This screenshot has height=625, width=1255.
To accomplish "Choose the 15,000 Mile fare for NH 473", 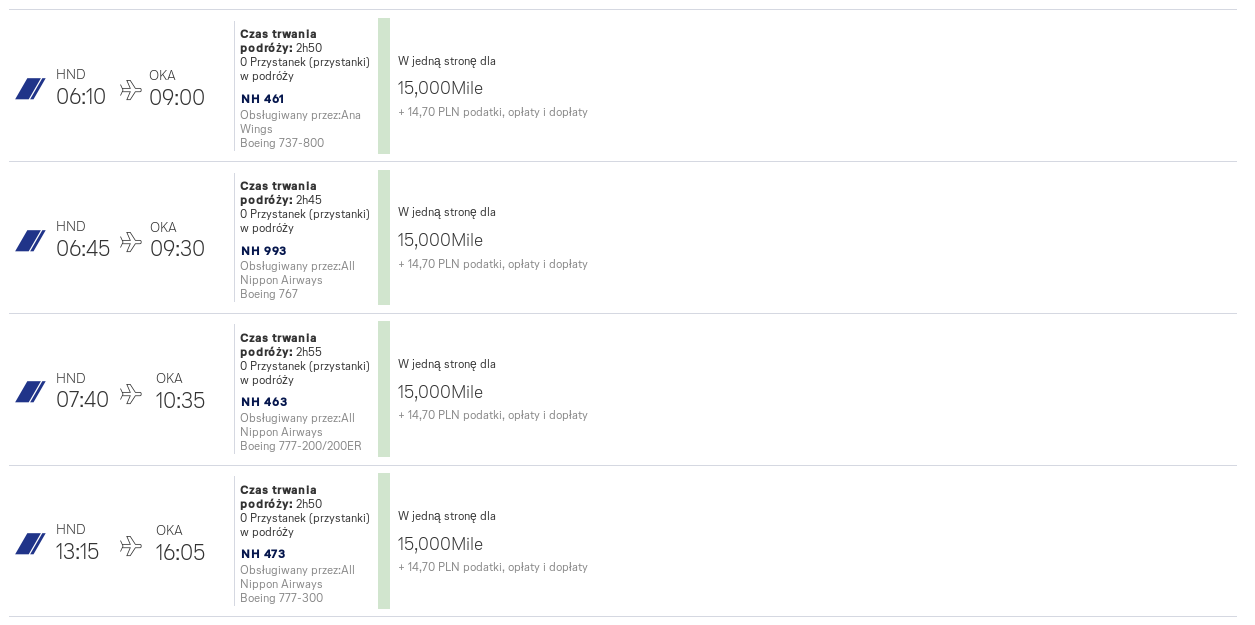I will 440,544.
